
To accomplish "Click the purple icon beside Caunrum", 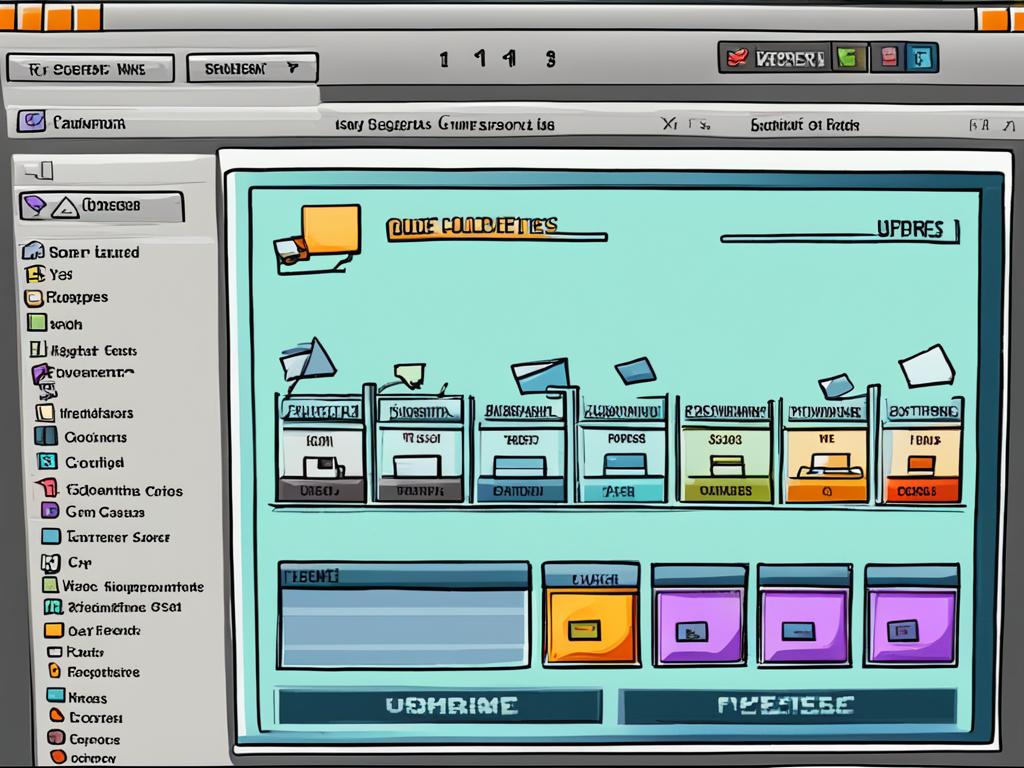I will click(31, 121).
